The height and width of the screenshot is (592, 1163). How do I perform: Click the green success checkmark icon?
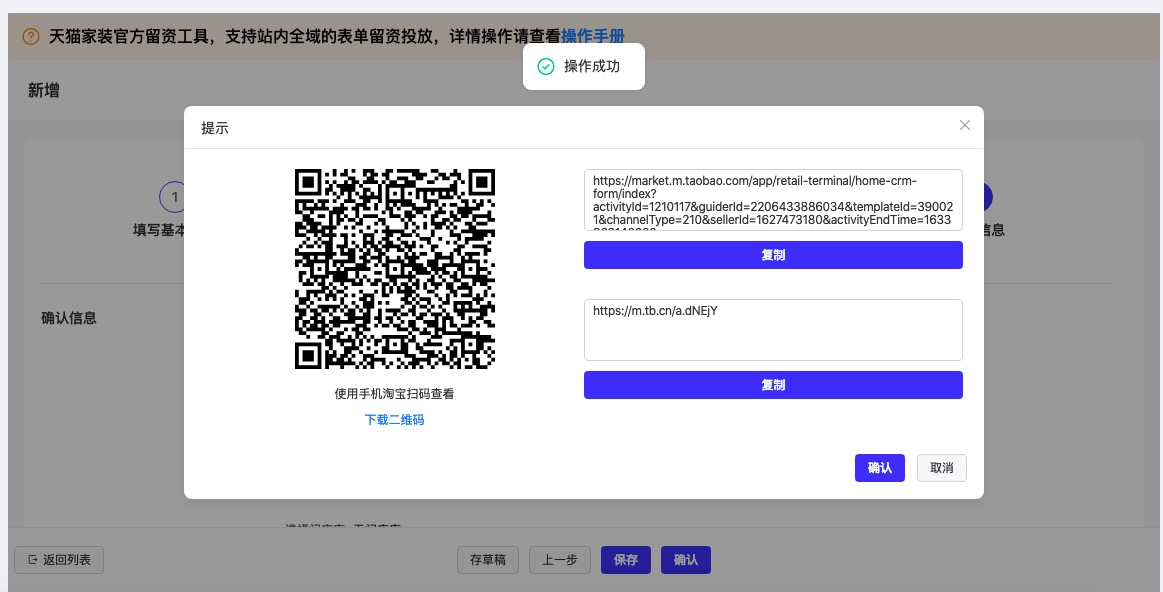[546, 67]
